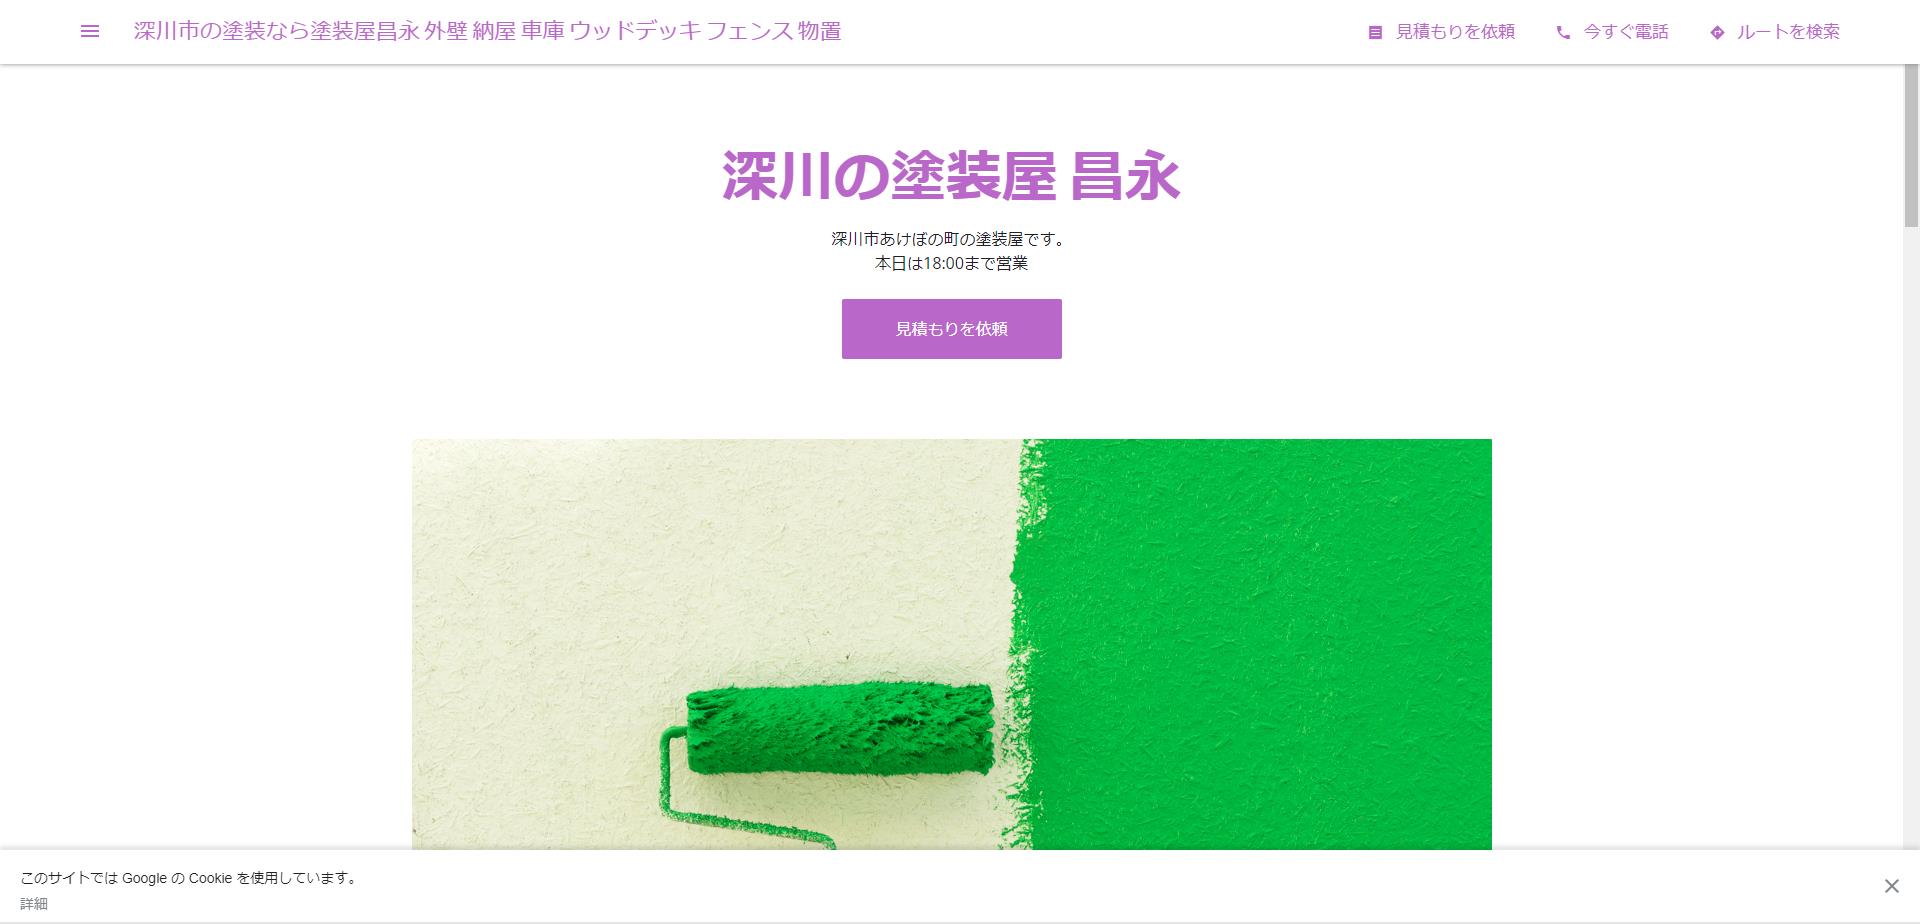Dismiss the cookie banner with X
Screen dimensions: 1920x924
pyautogui.click(x=1891, y=886)
